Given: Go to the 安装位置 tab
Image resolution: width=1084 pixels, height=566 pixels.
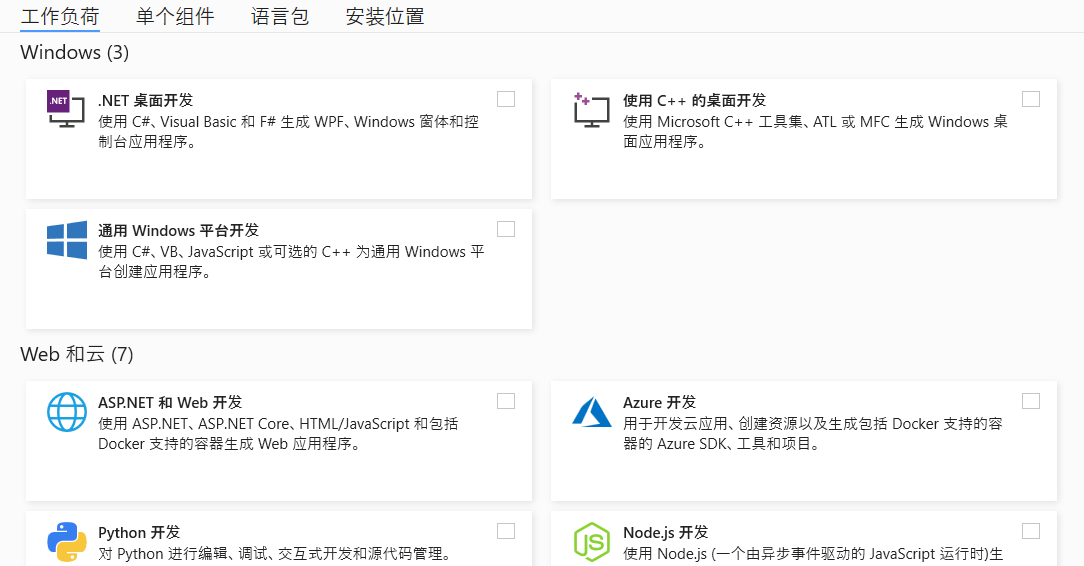Looking at the screenshot, I should tap(385, 17).
